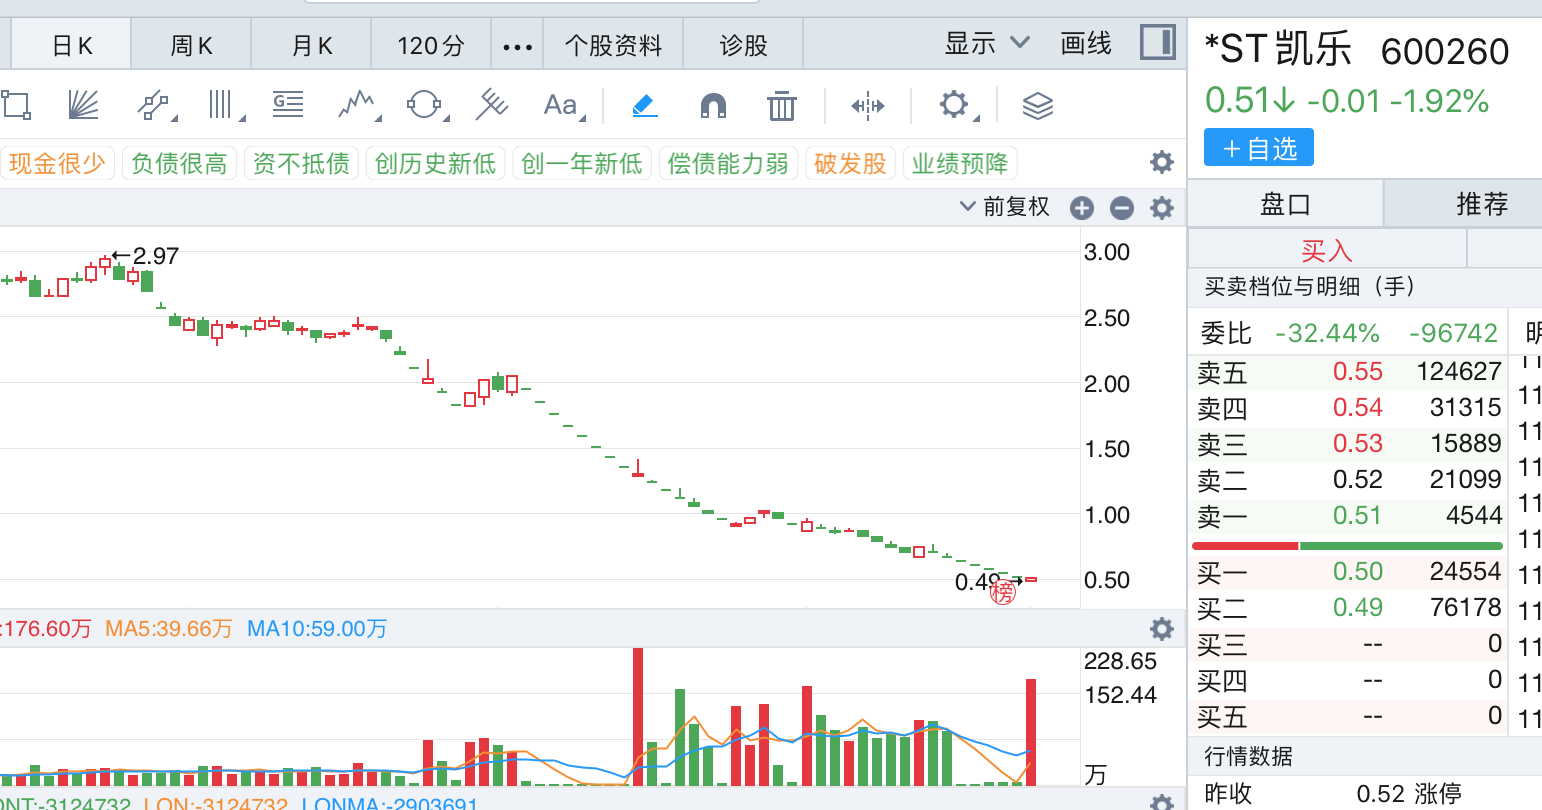Click the zoom in plus icon
The image size is (1542, 810).
click(x=1081, y=208)
